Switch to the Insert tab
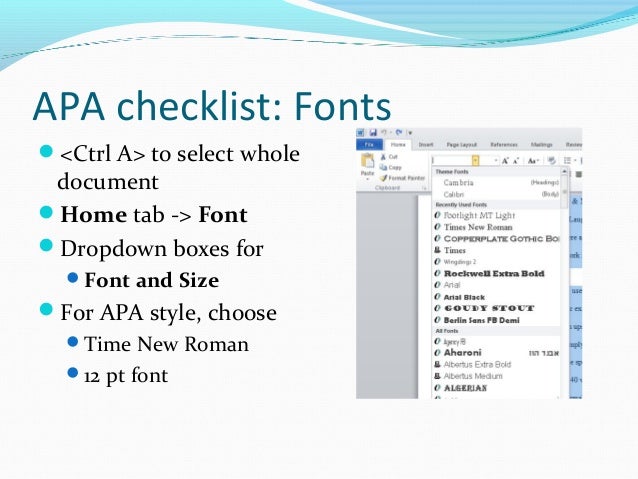Image resolution: width=638 pixels, height=479 pixels. (x=426, y=144)
